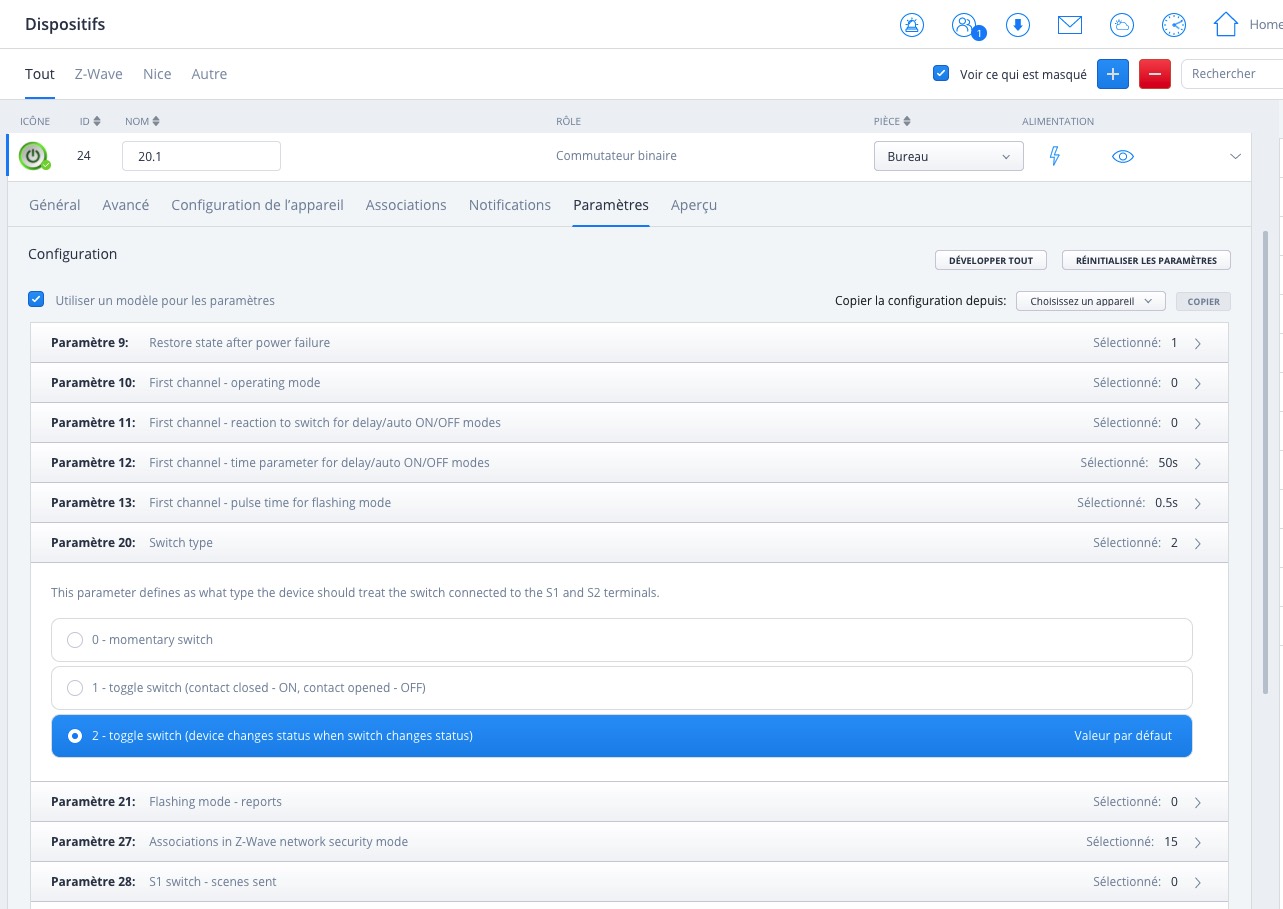Click the alarm siren icon

912,25
